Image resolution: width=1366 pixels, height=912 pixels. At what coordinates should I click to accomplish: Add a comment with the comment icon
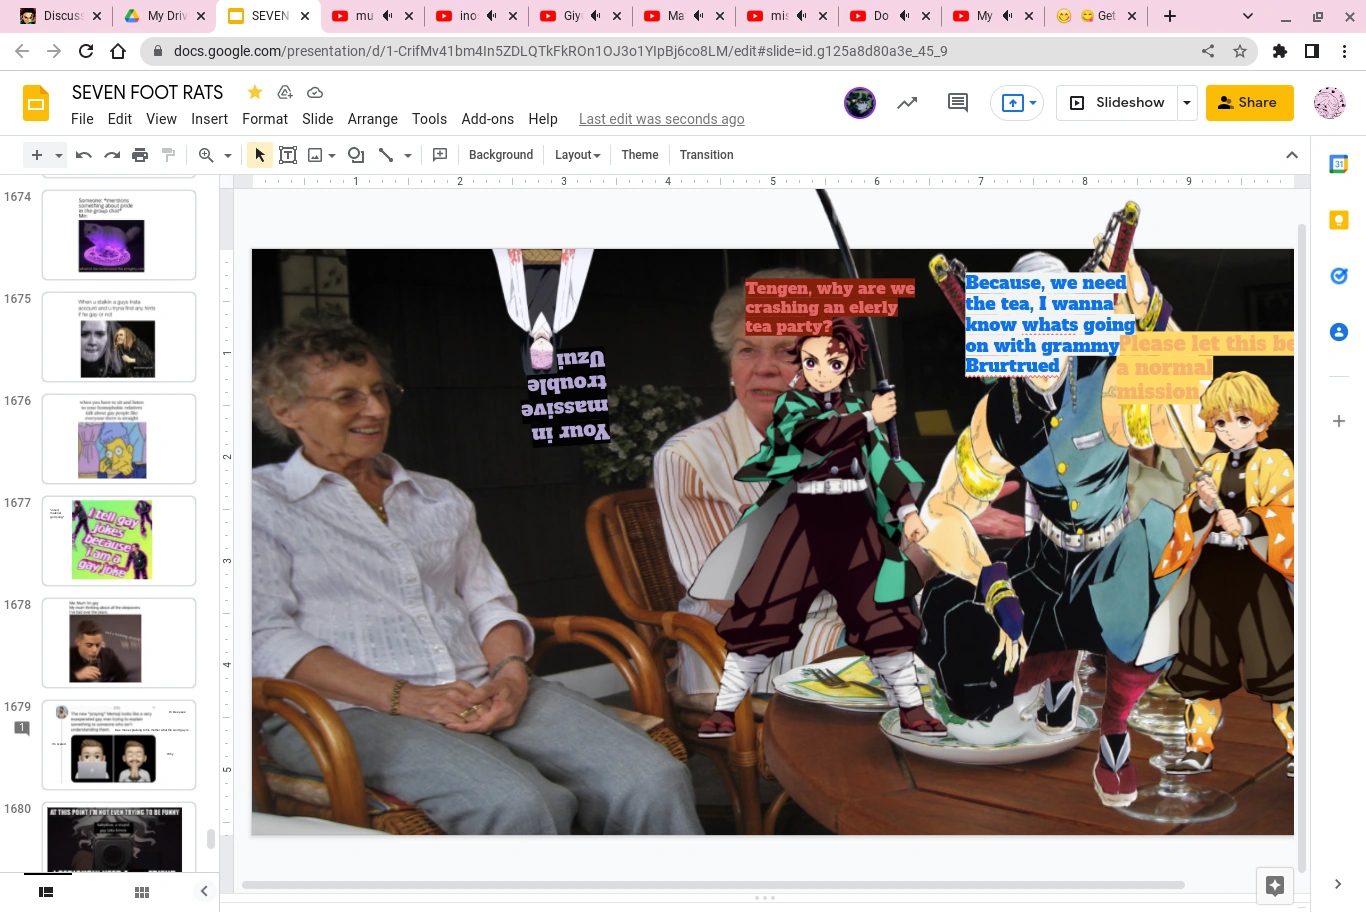click(439, 155)
